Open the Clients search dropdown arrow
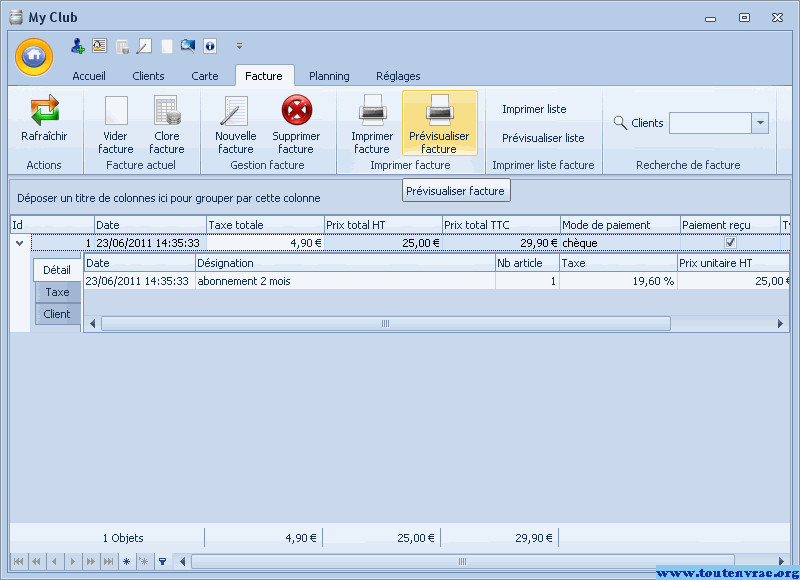800x580 pixels. (760, 123)
